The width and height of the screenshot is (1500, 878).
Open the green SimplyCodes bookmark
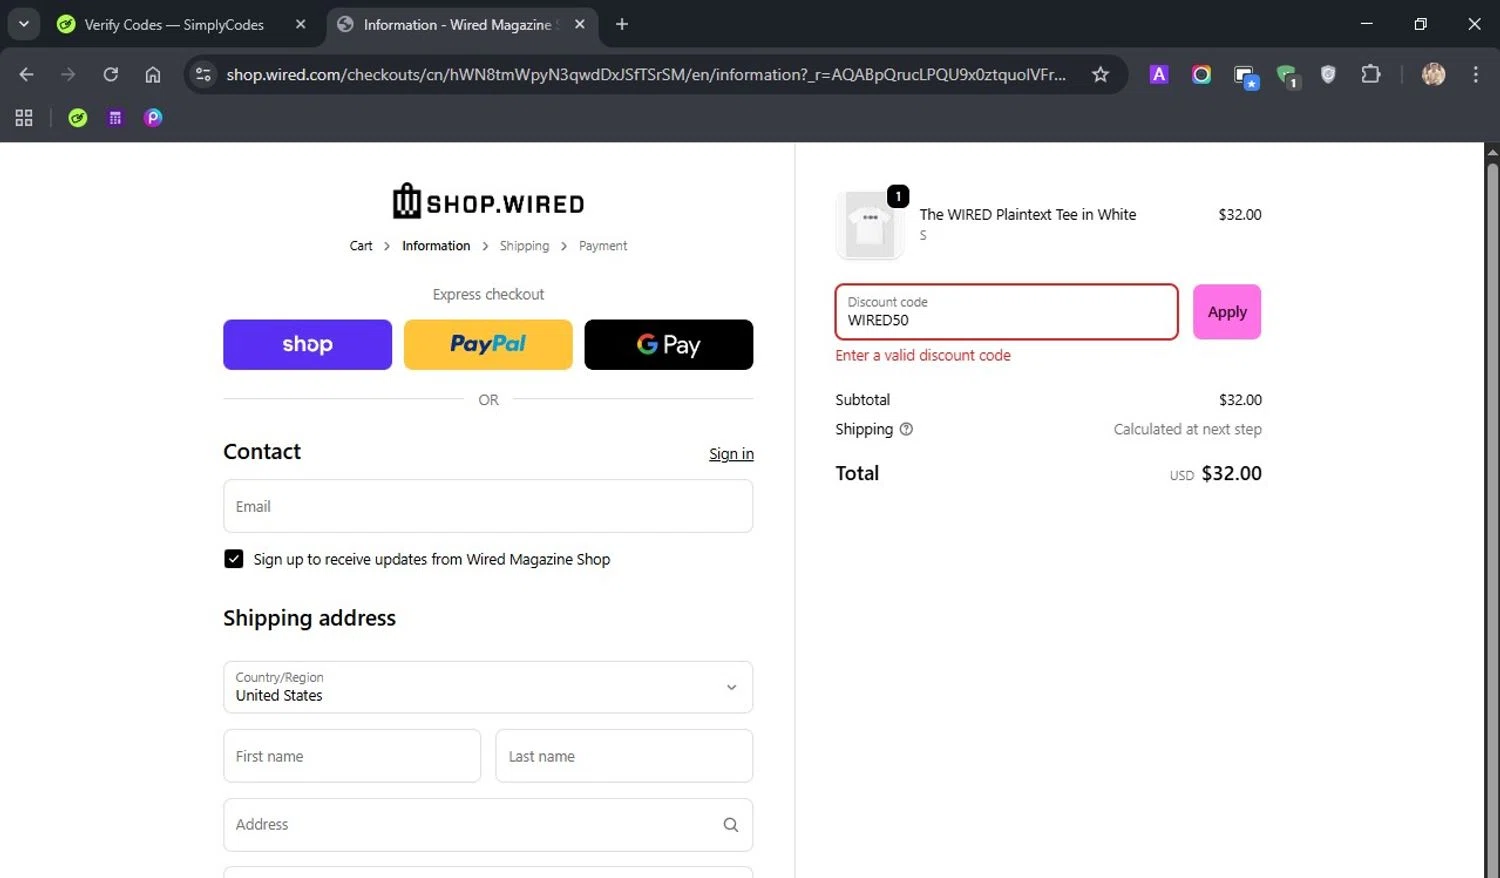point(77,118)
